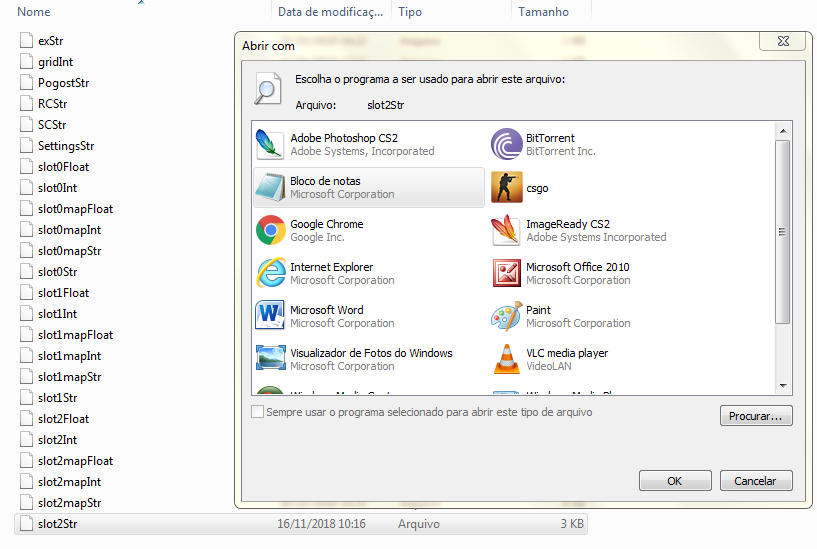Select the slot1Str file name
Viewport: 817px width, 549px height.
(x=57, y=397)
